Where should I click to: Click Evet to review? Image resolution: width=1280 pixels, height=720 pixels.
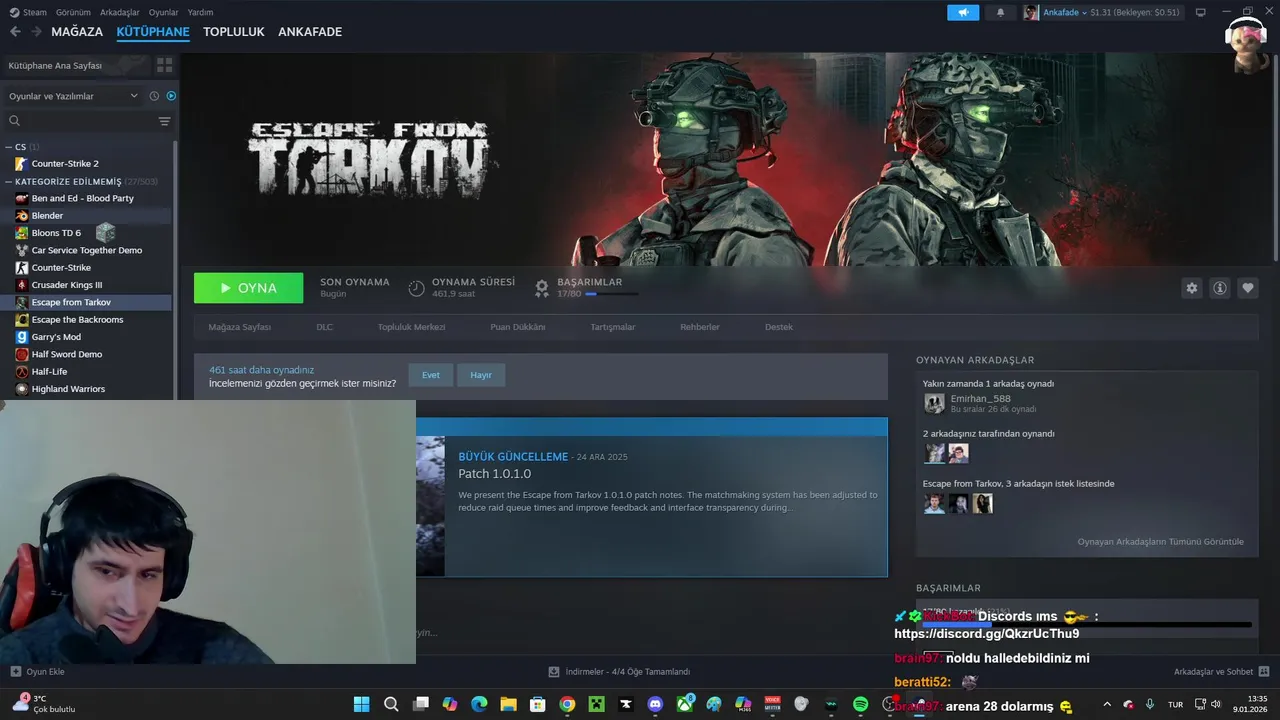pos(430,375)
